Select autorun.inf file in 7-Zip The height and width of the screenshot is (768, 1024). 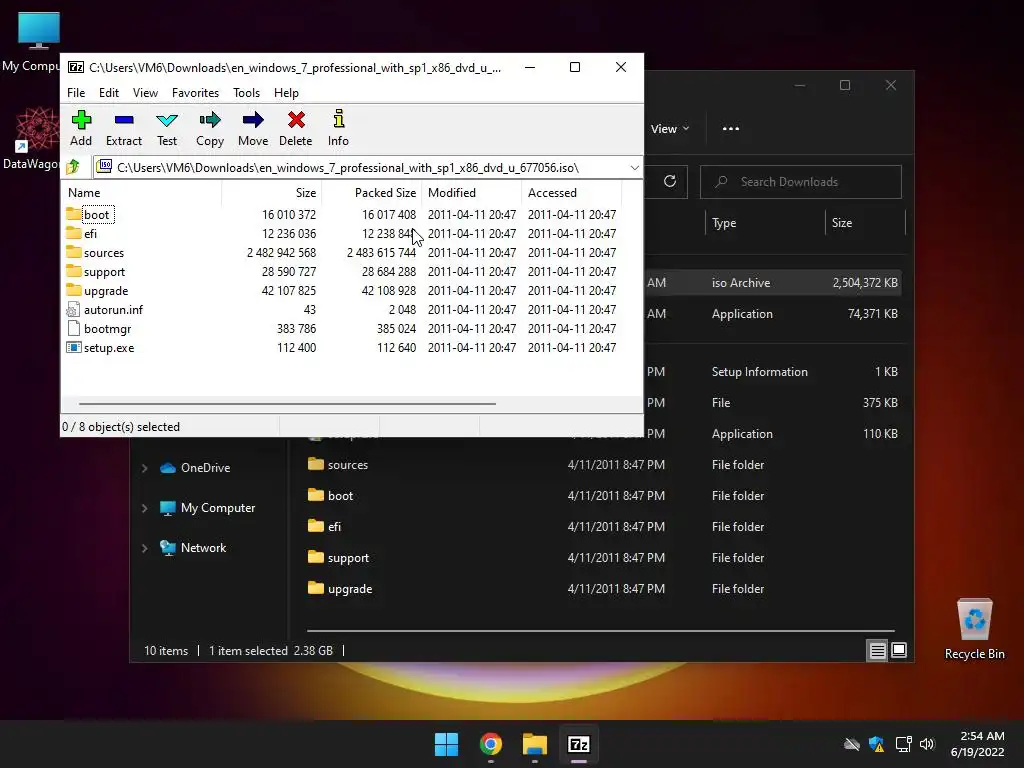point(113,309)
